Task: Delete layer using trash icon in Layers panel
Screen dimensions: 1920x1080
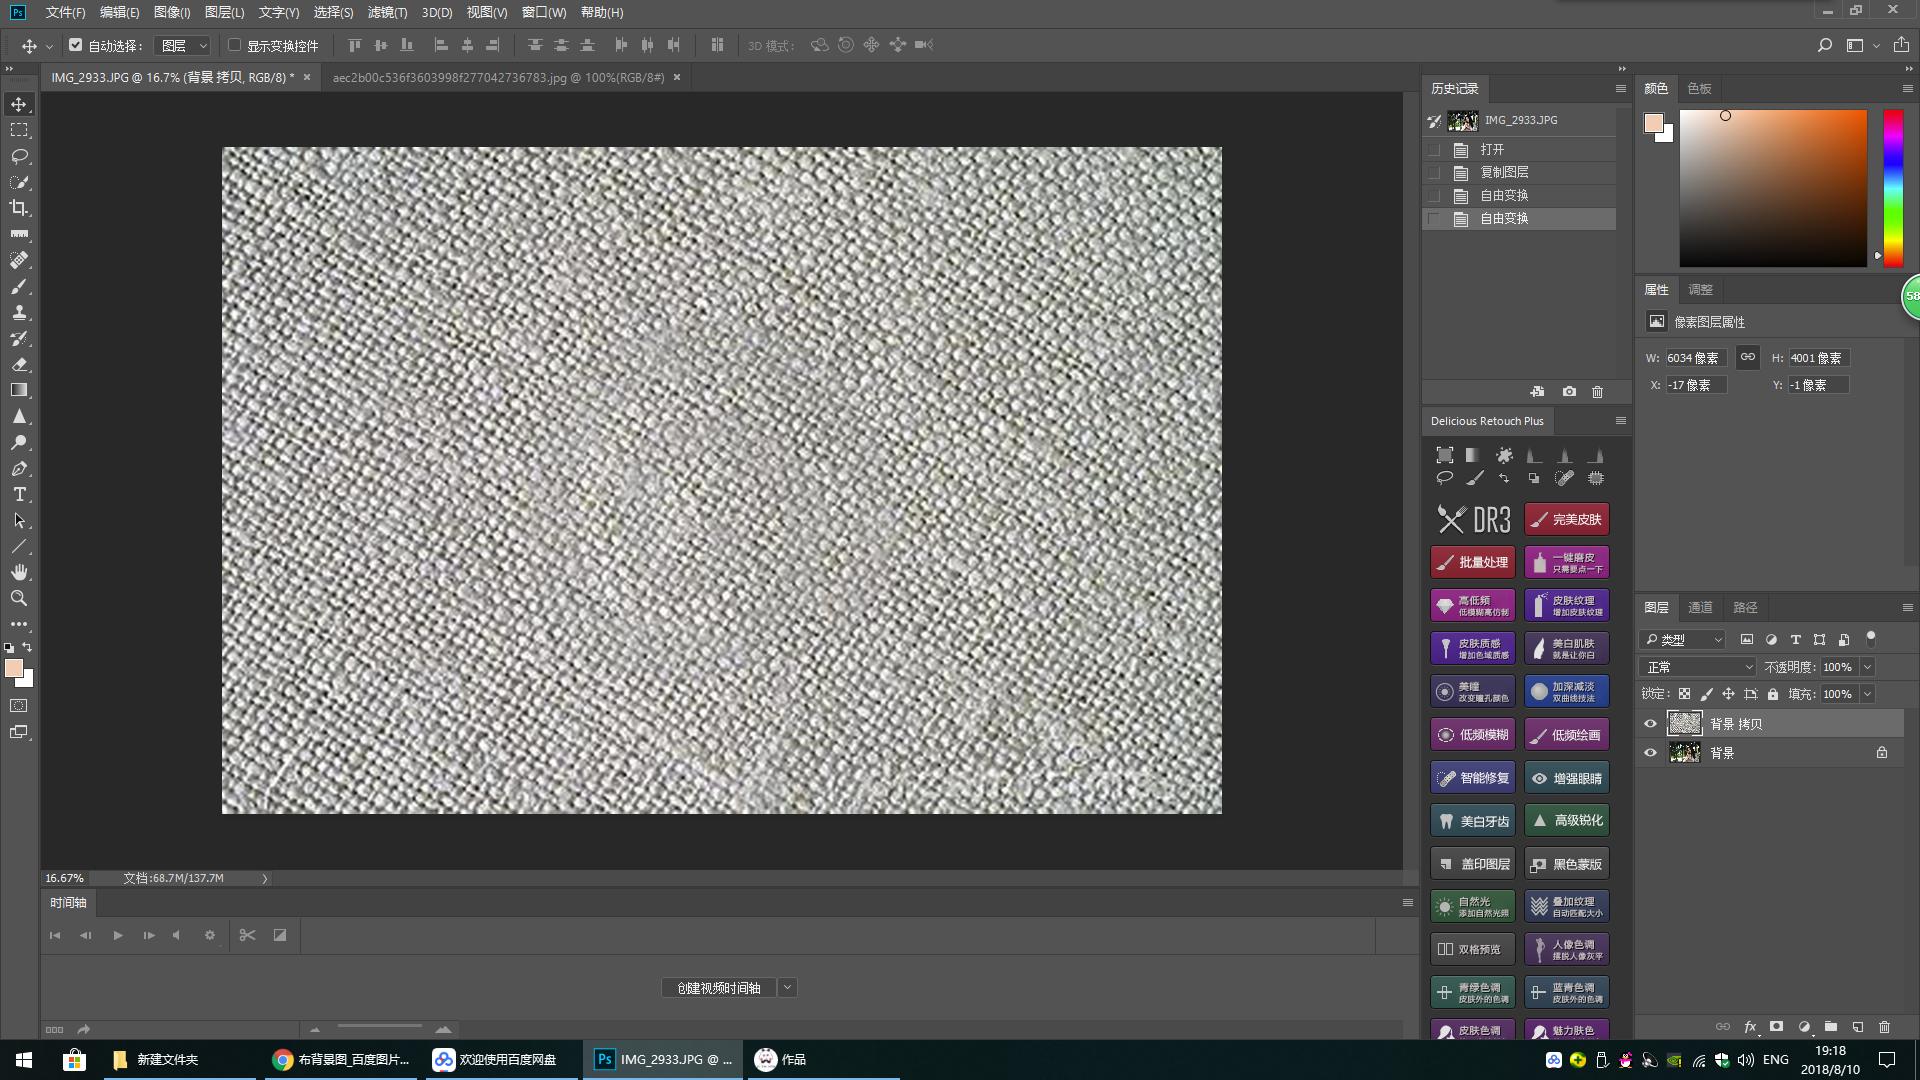Action: [1884, 1027]
